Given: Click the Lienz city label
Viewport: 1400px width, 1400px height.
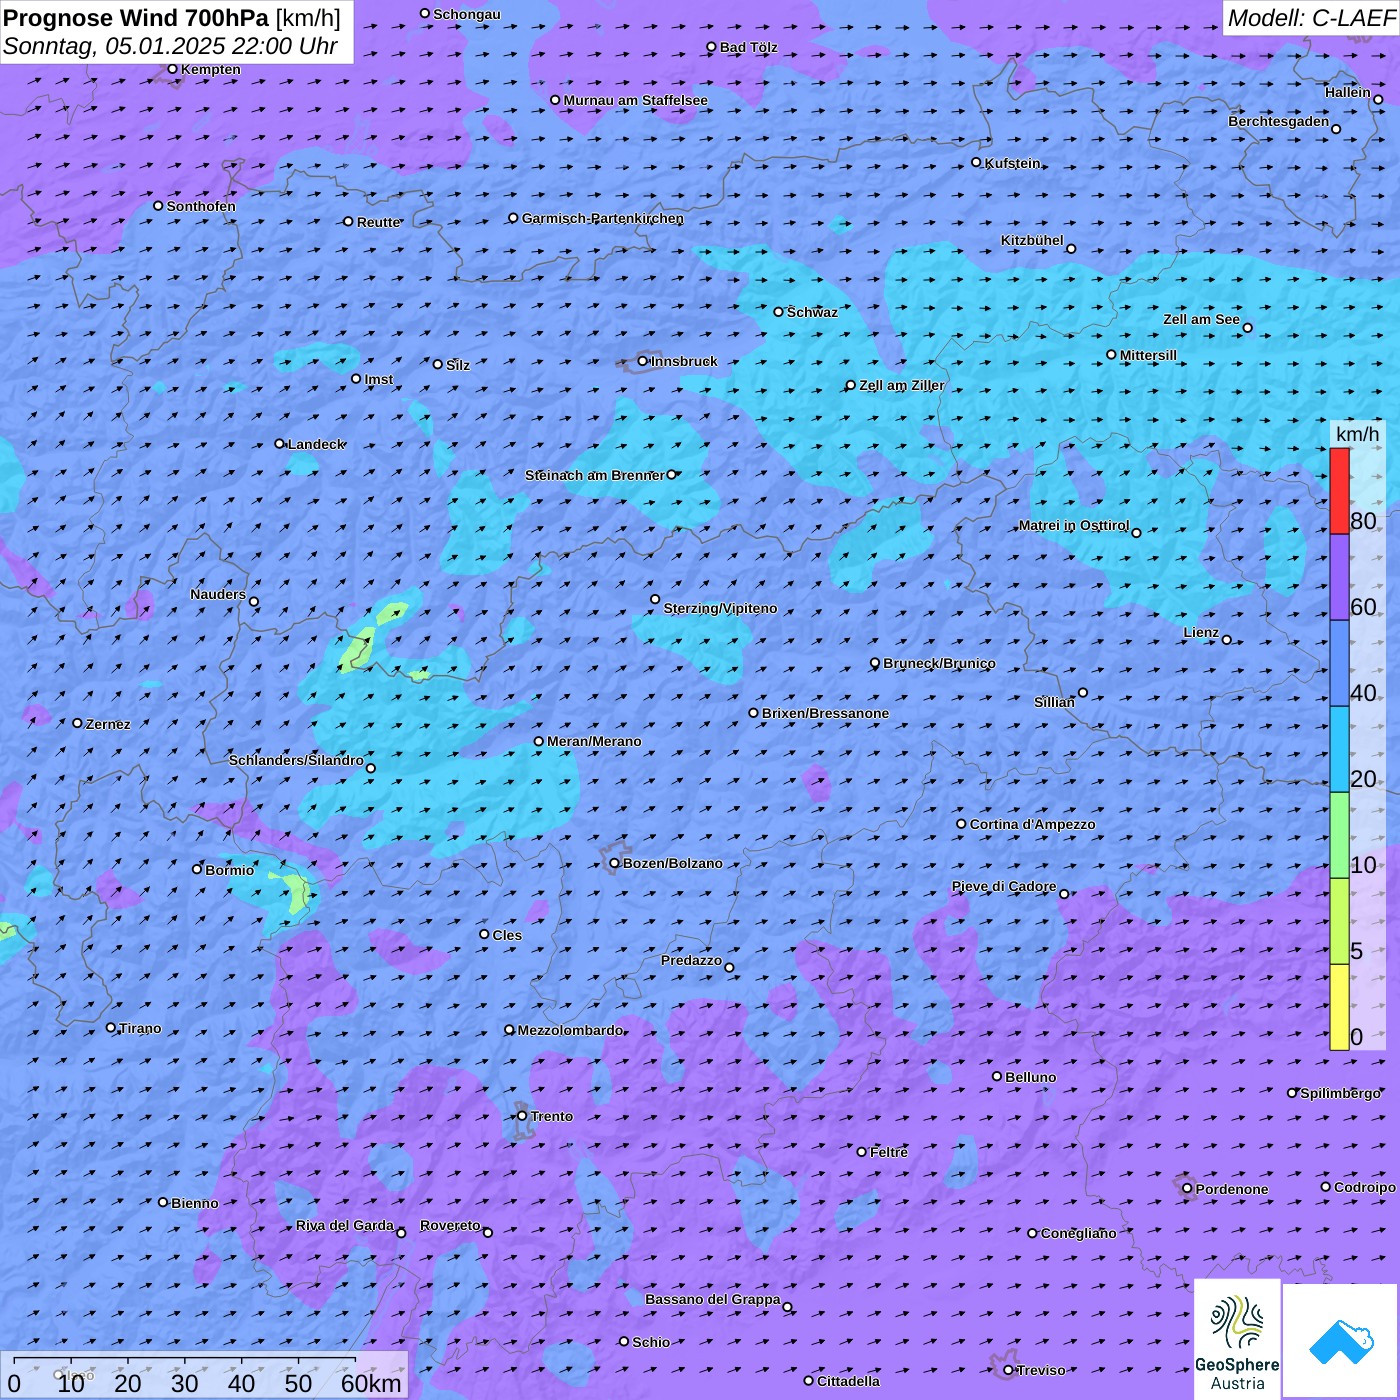Looking at the screenshot, I should (1201, 632).
